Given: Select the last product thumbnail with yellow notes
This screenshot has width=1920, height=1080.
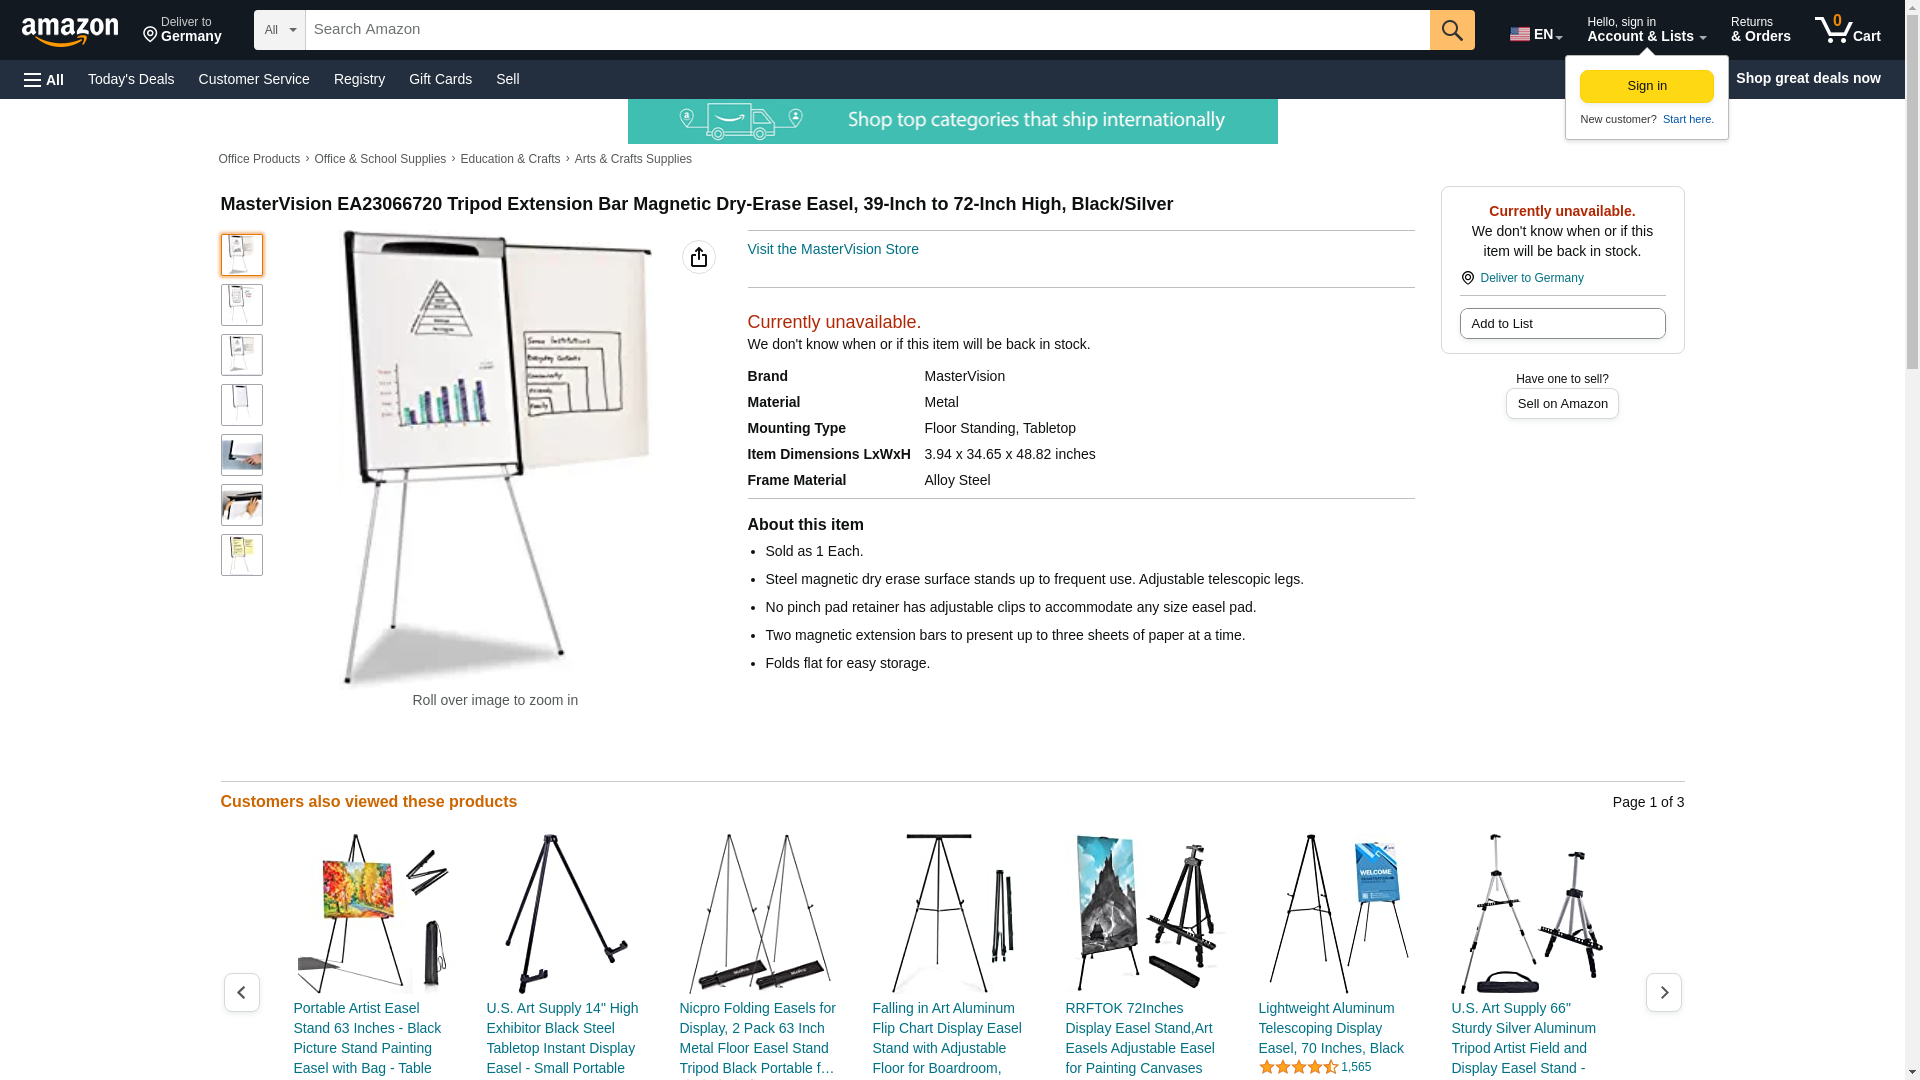Looking at the screenshot, I should (242, 555).
